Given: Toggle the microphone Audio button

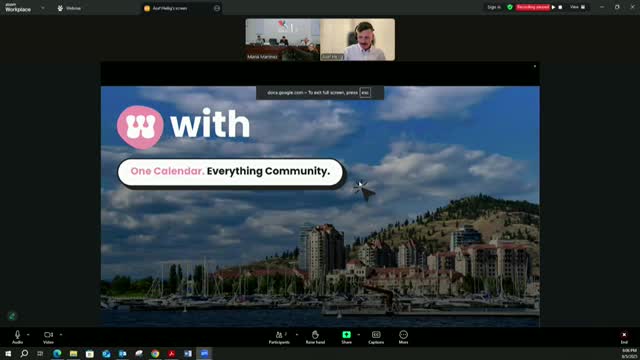Looking at the screenshot, I should [x=17, y=337].
